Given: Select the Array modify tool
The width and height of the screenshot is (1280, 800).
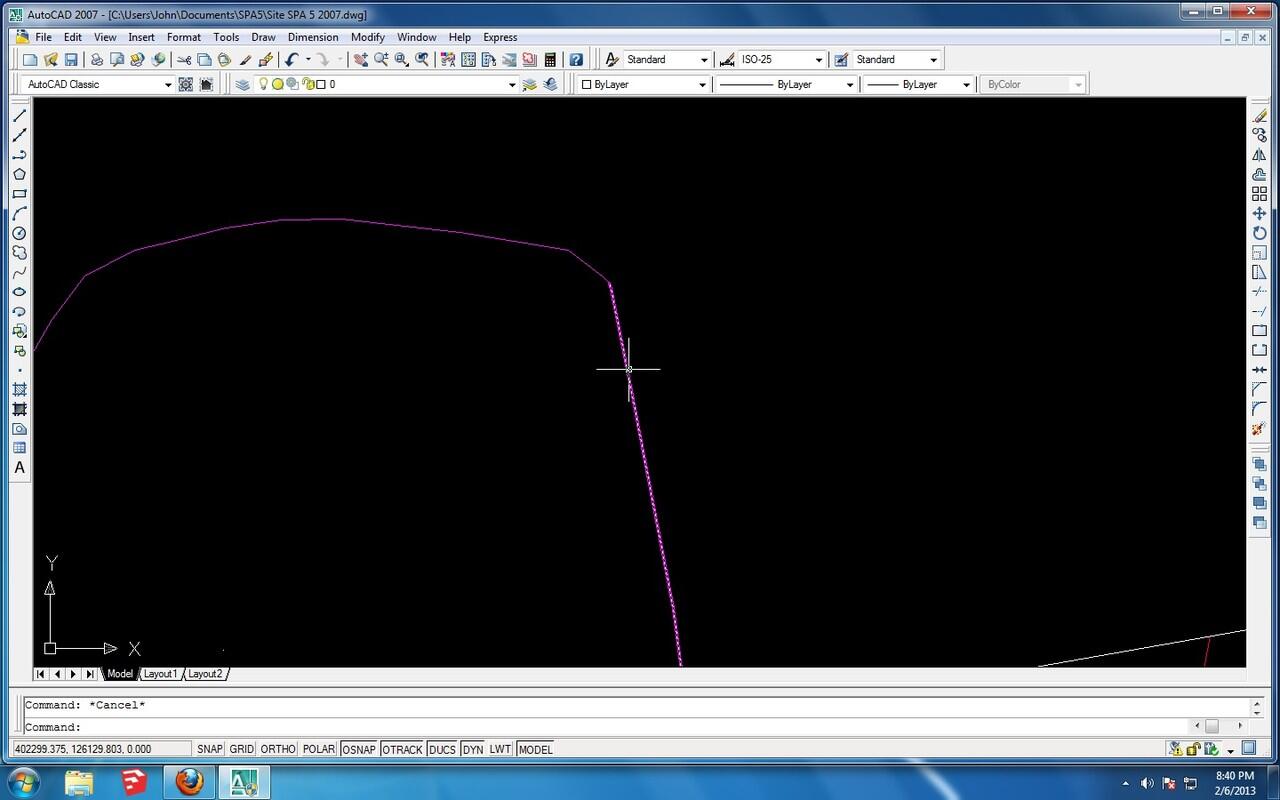Looking at the screenshot, I should [x=1260, y=194].
